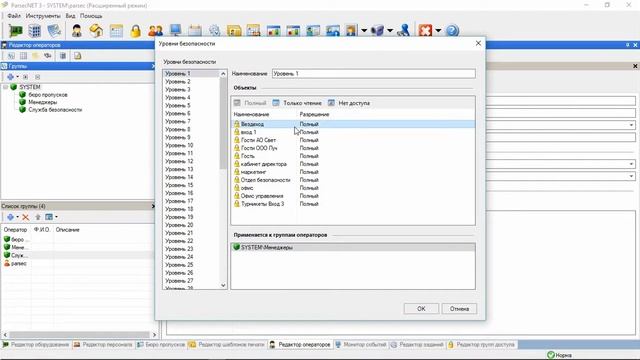Switch to Монитор событий tab
This screenshot has width=640, height=360.
[x=361, y=345]
